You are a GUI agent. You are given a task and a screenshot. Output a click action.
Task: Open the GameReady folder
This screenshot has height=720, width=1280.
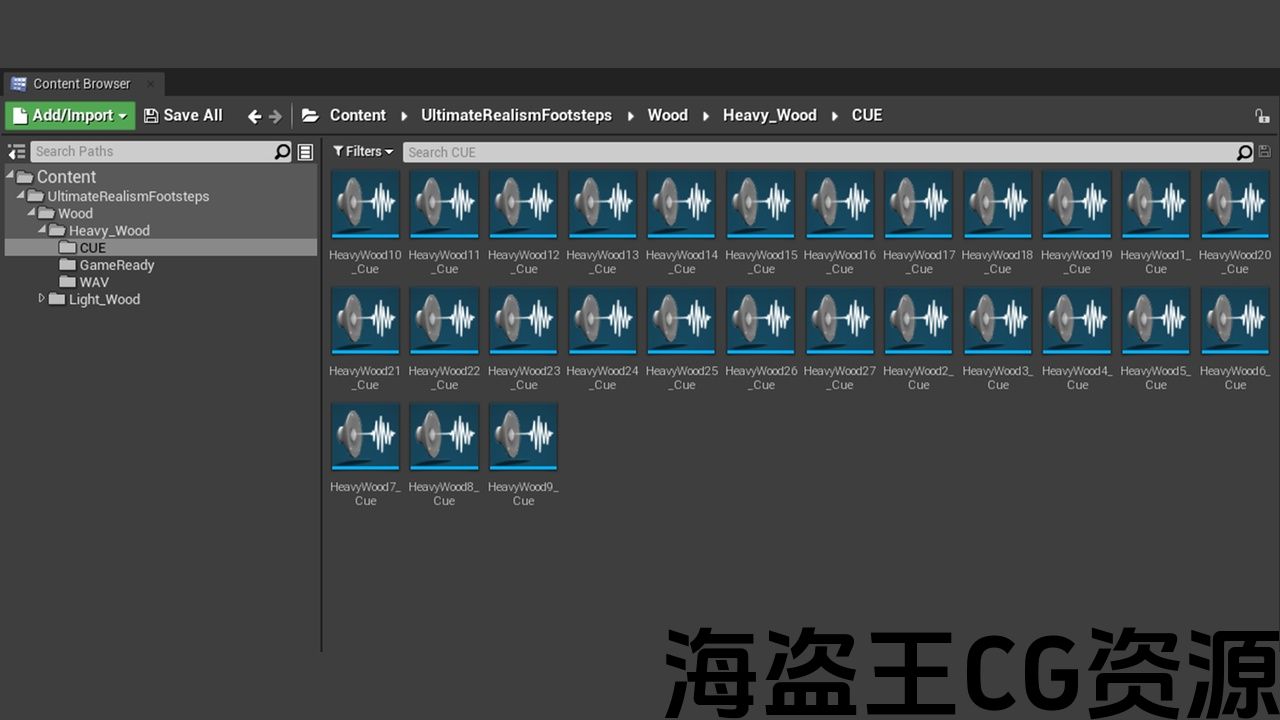(116, 265)
